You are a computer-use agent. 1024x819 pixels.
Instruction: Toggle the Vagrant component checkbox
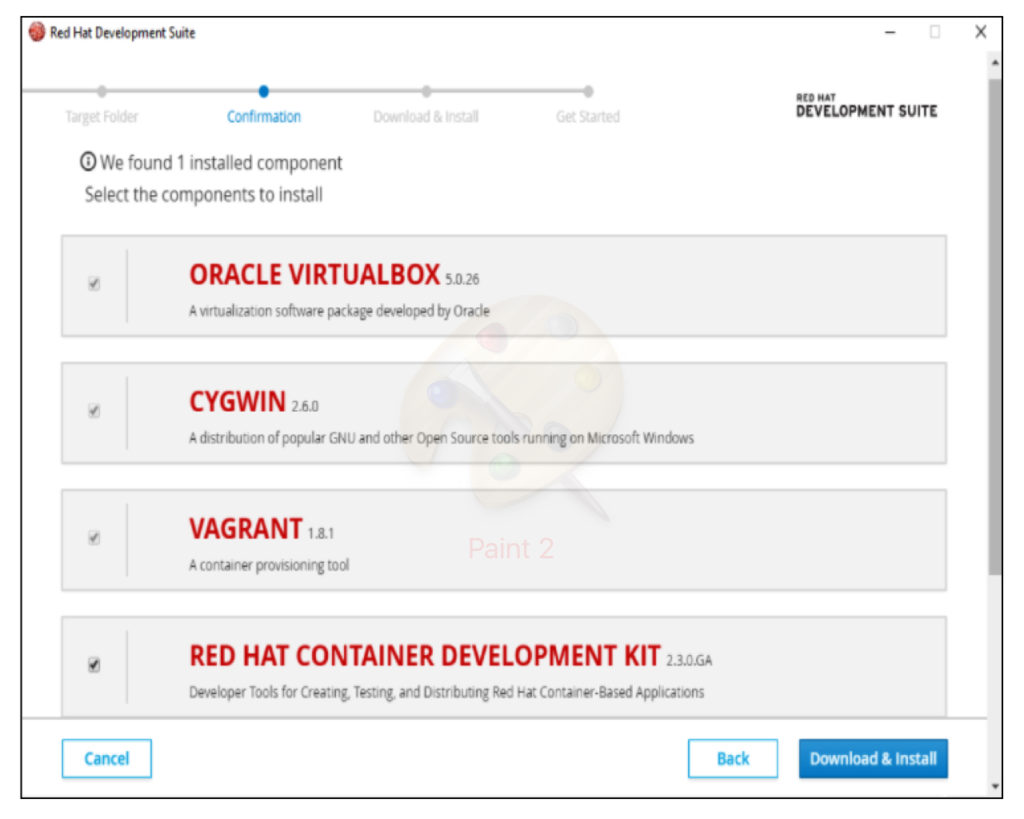(x=94, y=538)
